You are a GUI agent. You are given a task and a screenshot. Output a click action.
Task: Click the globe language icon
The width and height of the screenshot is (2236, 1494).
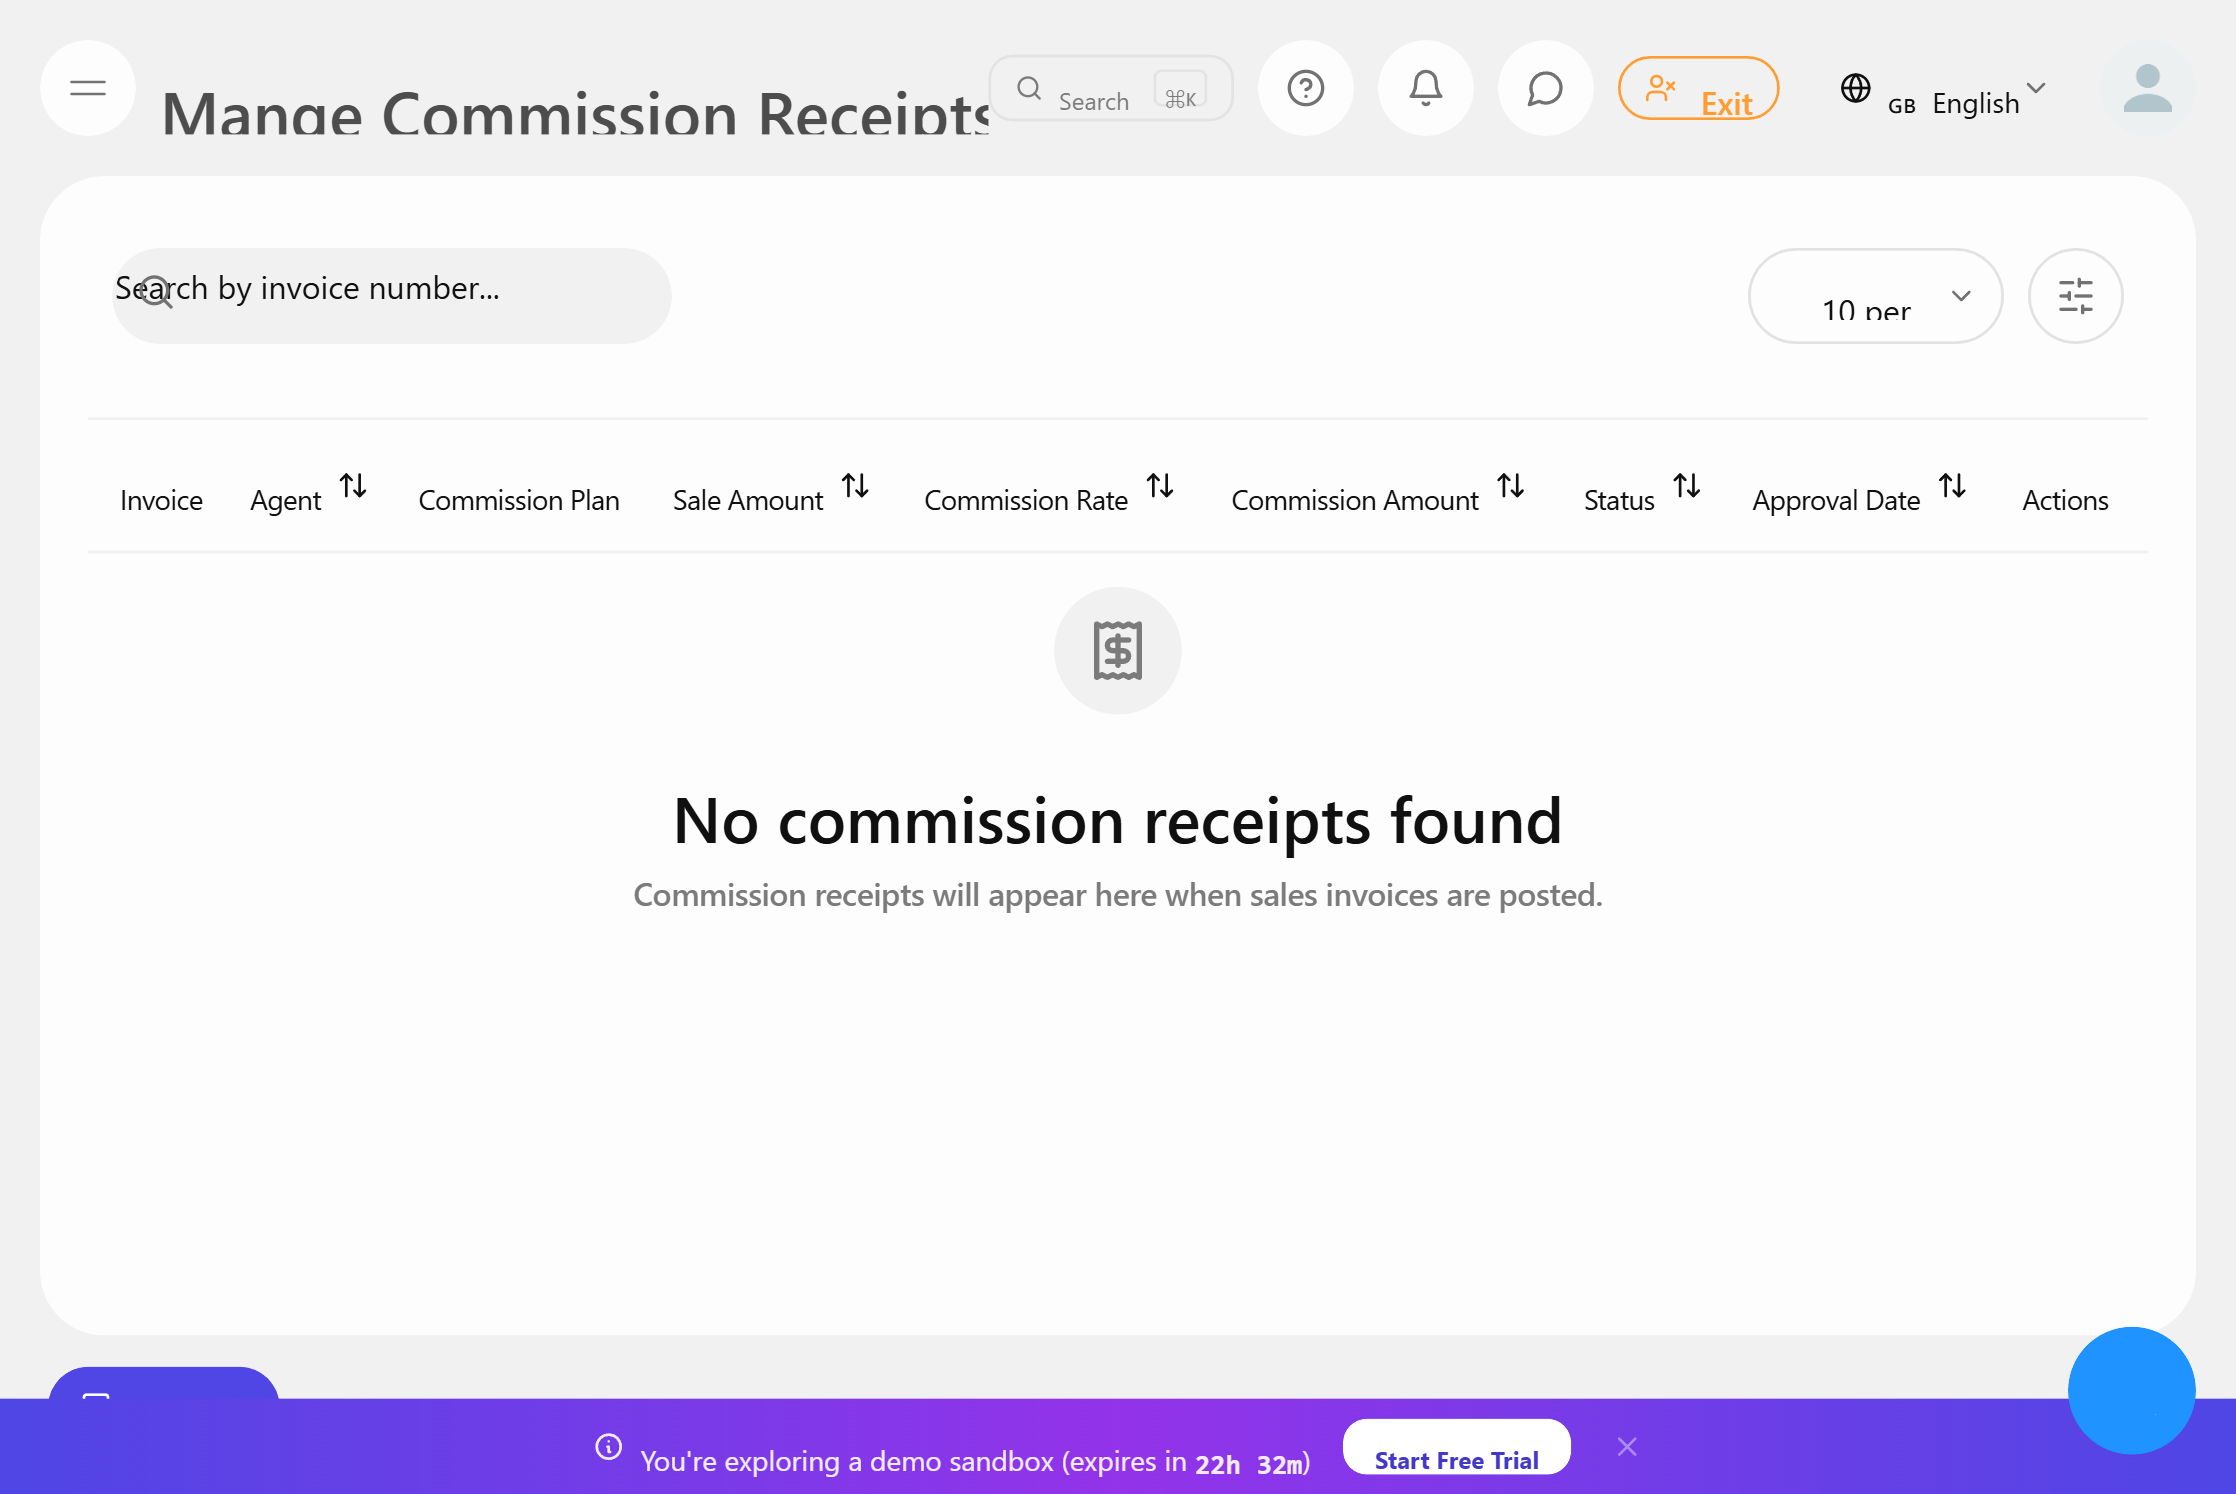(1856, 89)
